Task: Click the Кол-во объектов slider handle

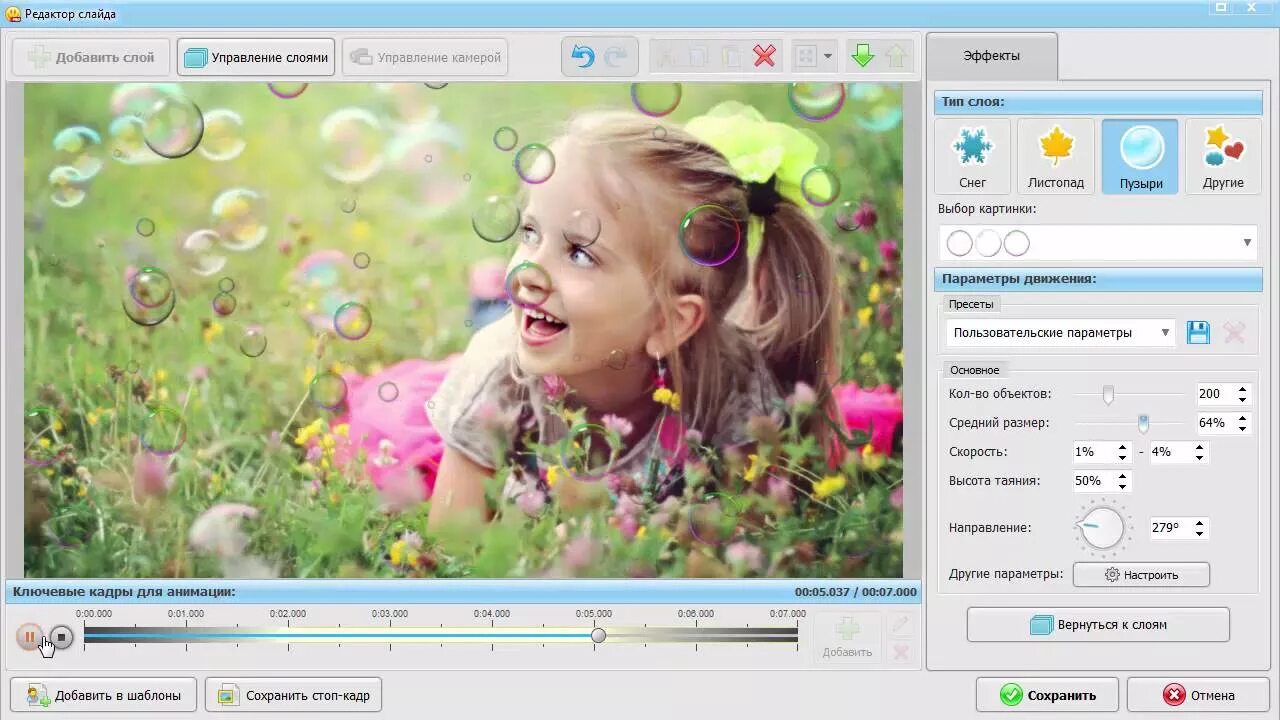Action: [1108, 395]
